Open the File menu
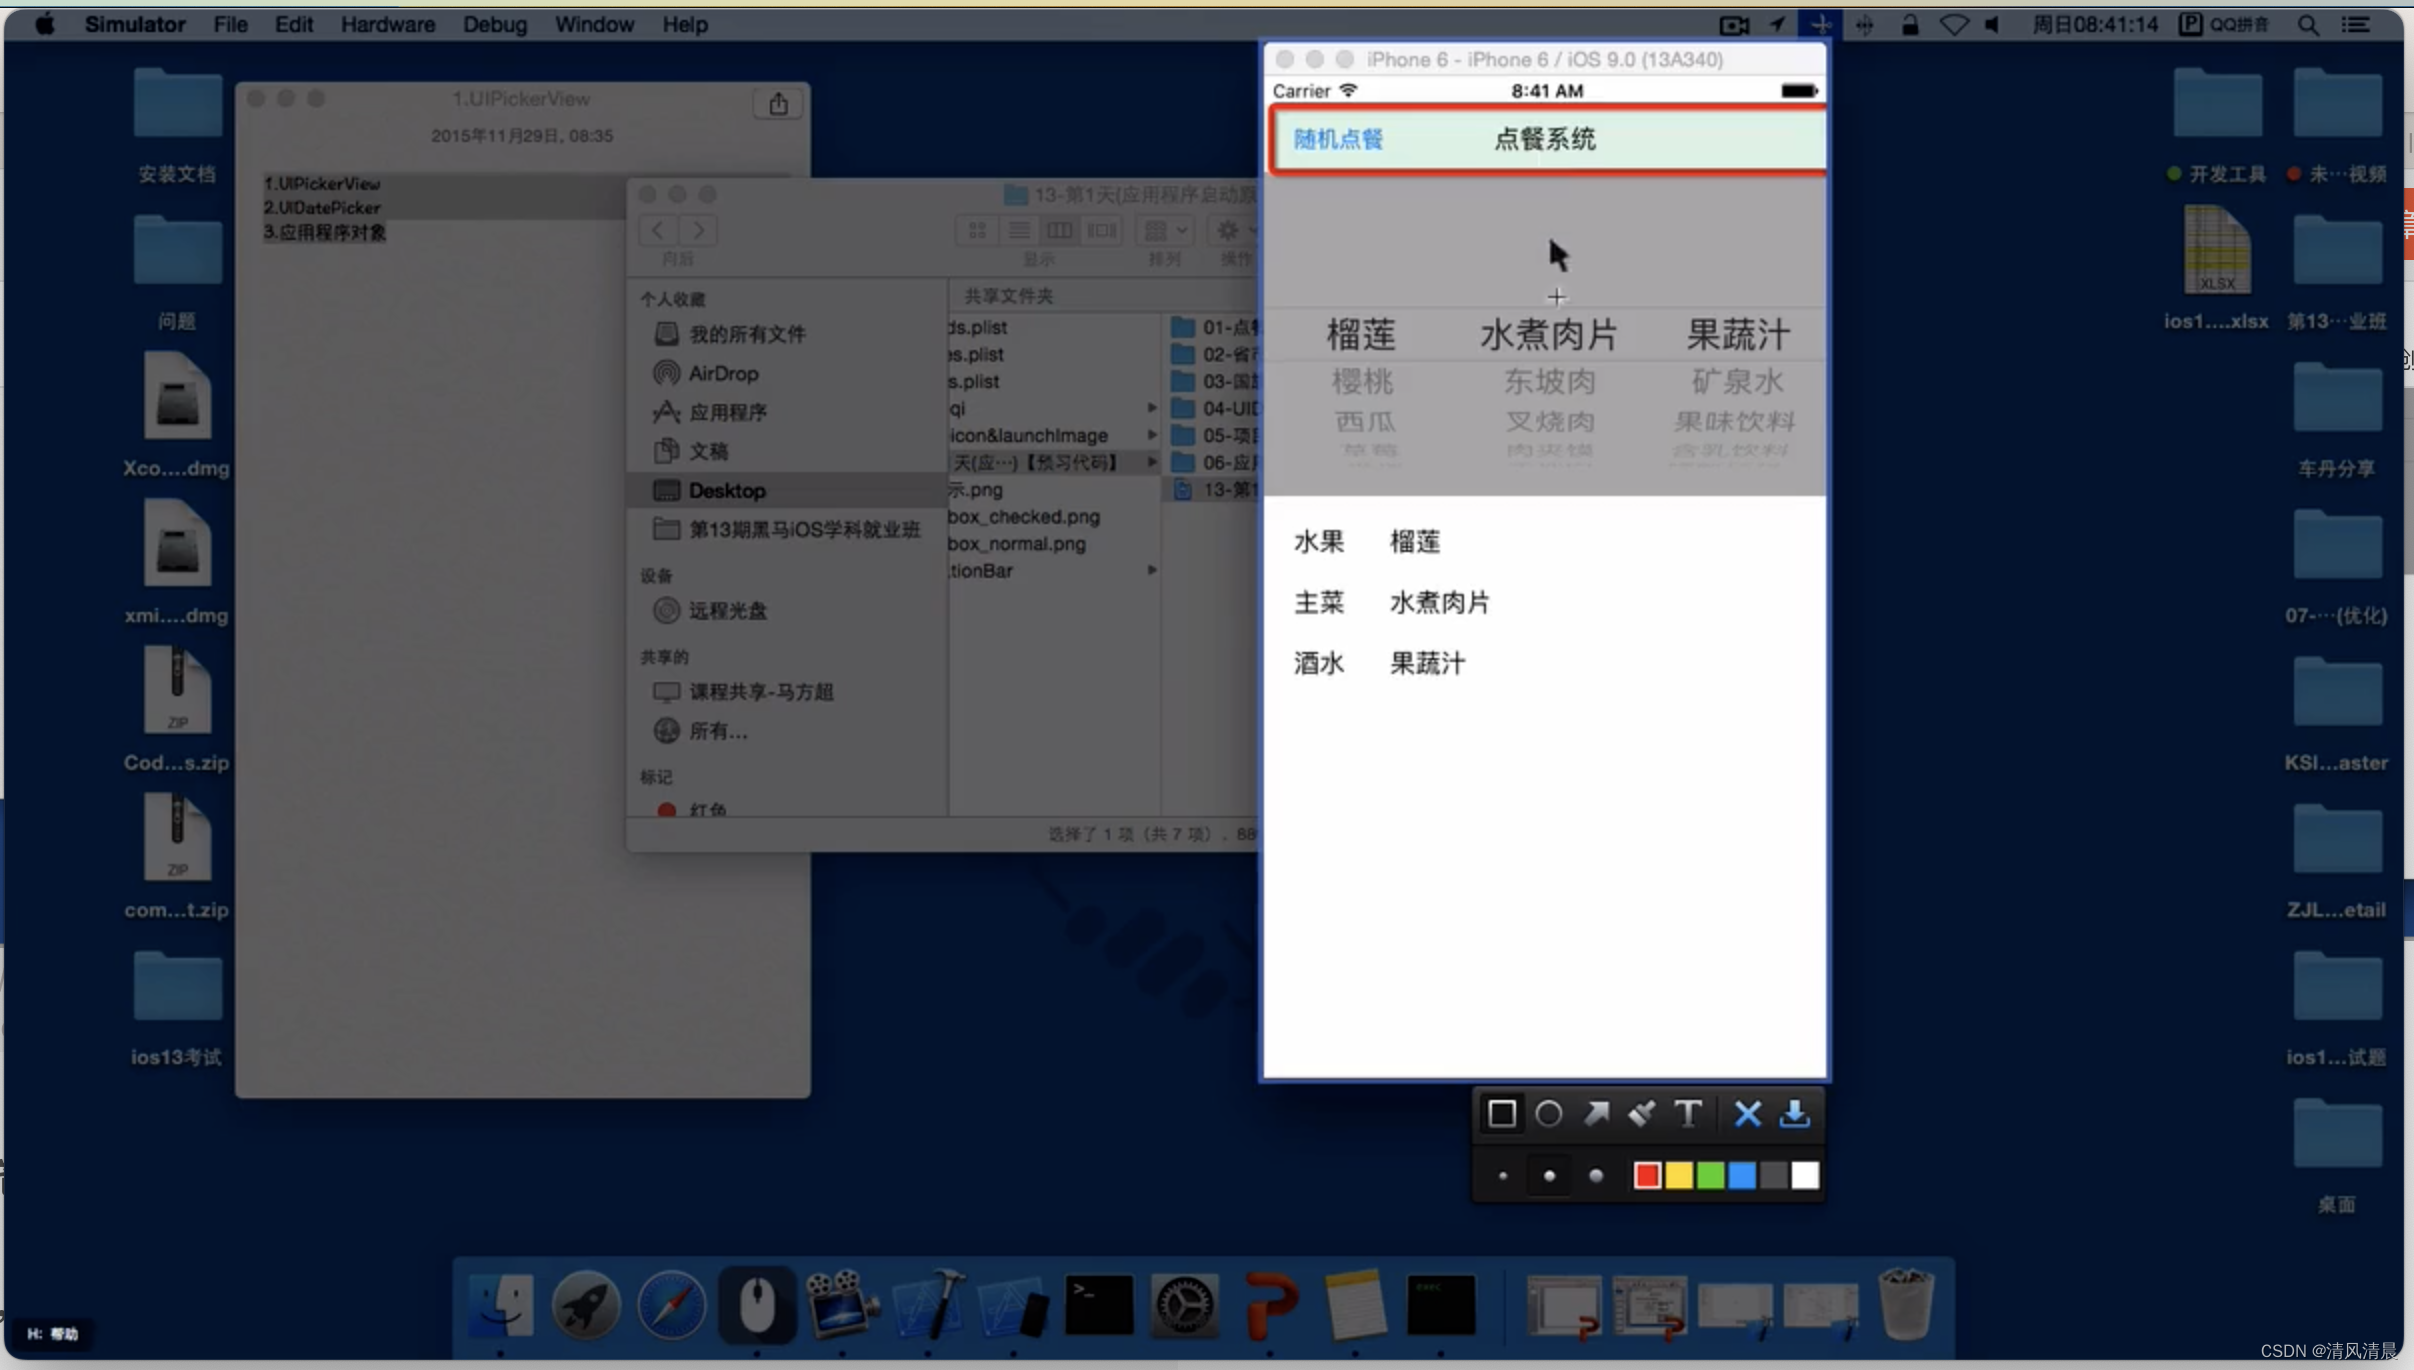 230,24
